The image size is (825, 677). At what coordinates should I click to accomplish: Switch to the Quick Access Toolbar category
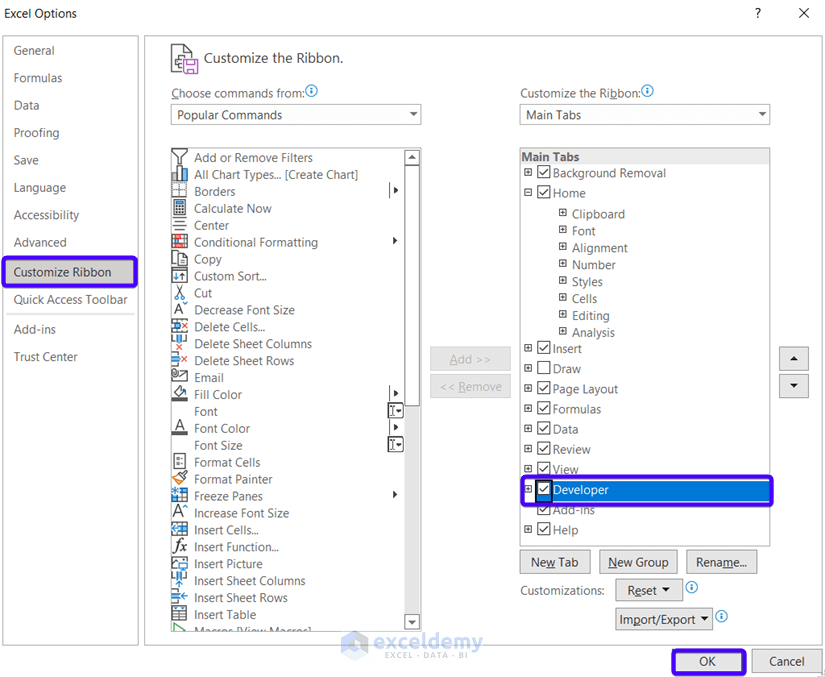coord(70,299)
